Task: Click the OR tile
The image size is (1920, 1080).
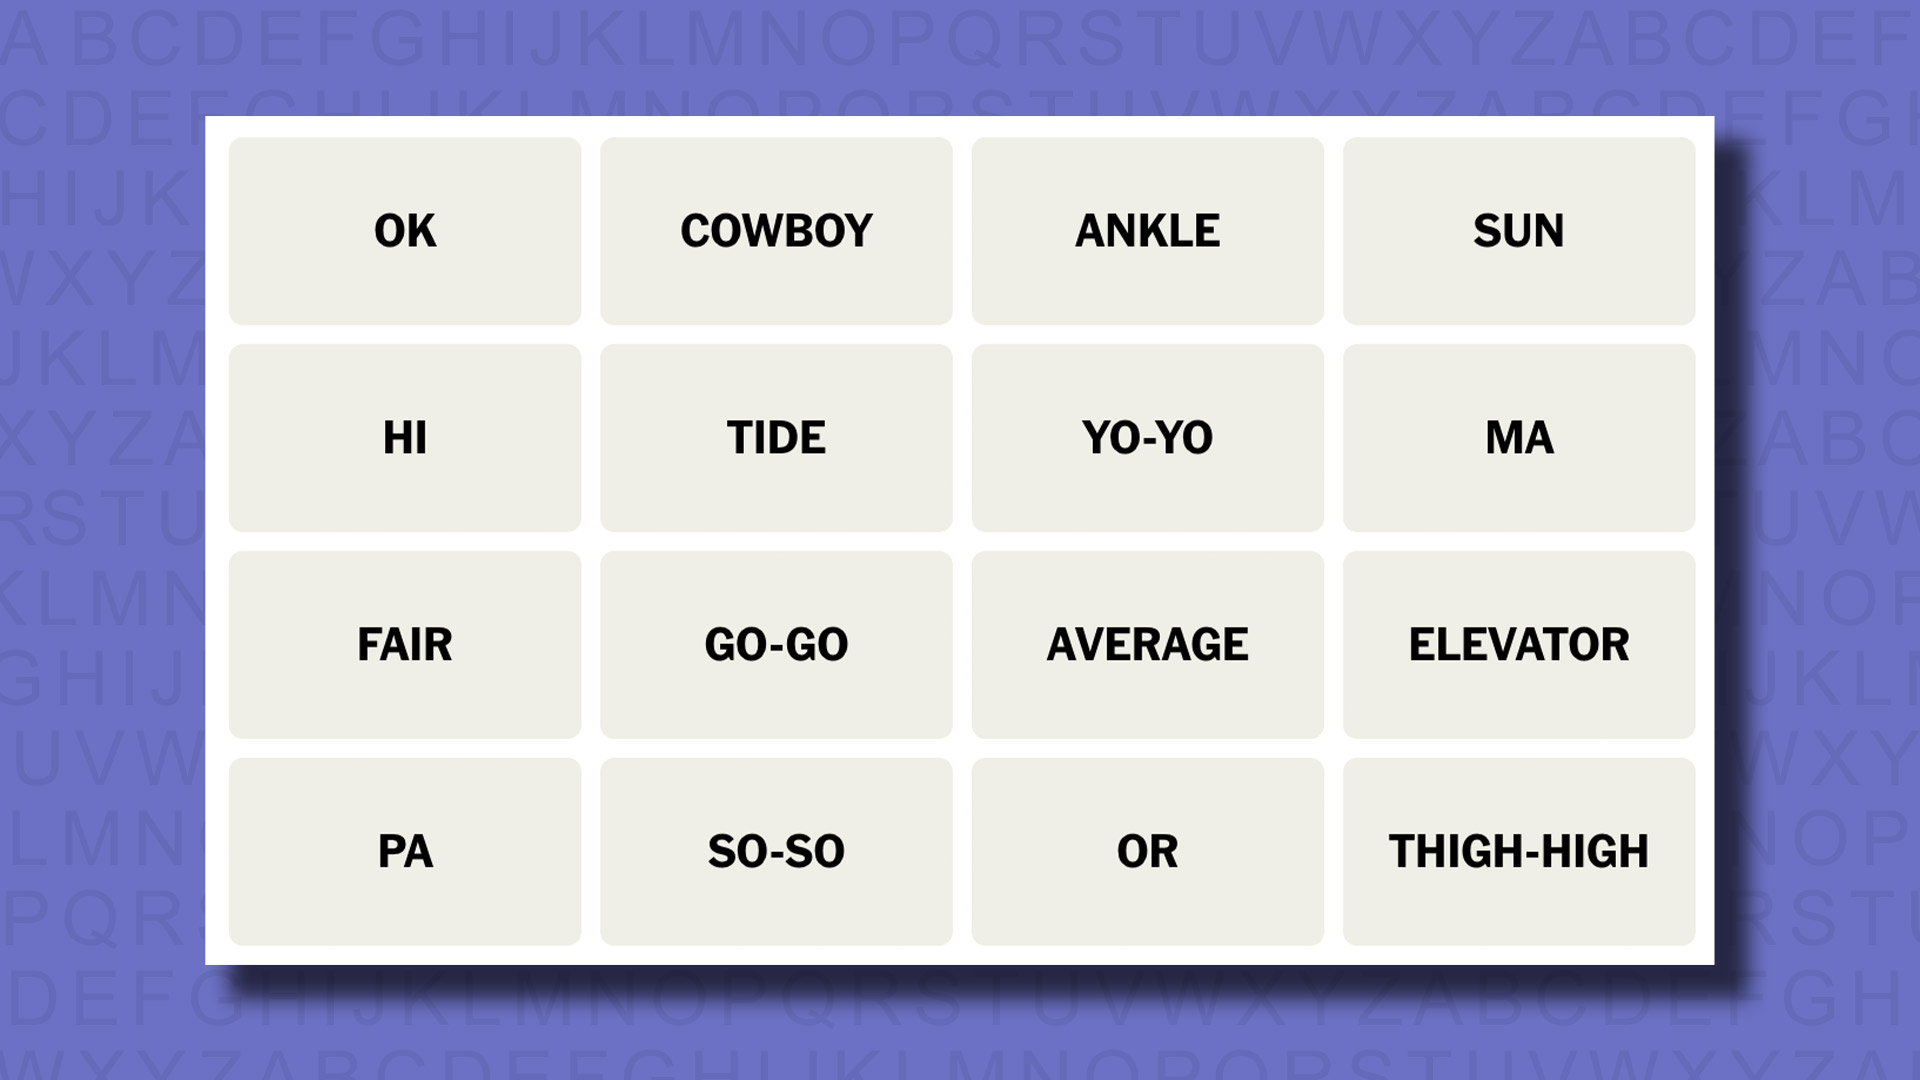Action: pos(1145,851)
